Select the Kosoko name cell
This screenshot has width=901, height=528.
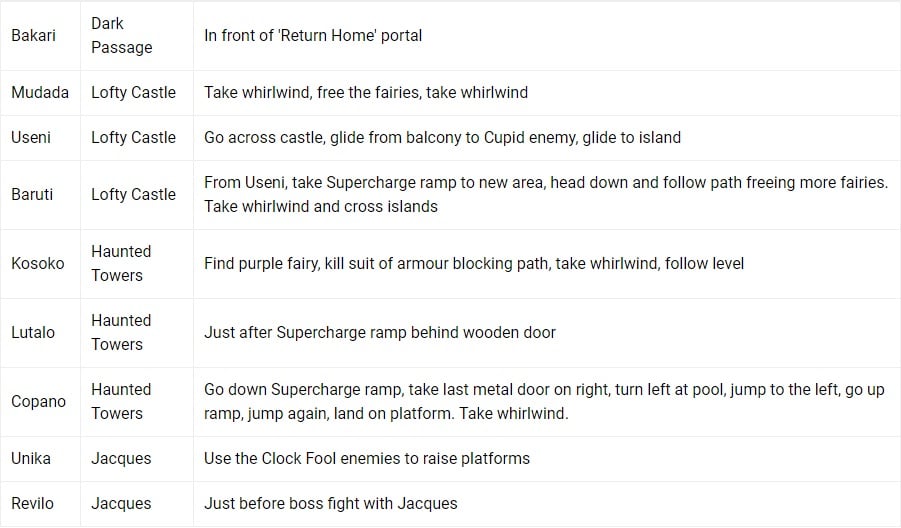(x=37, y=263)
